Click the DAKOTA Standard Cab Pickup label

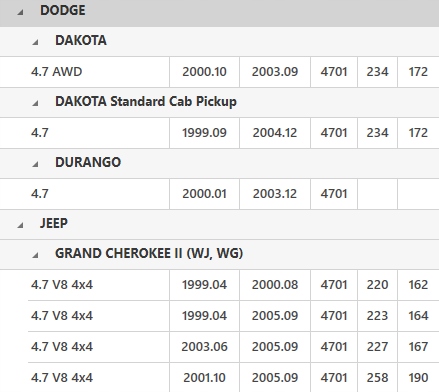pyautogui.click(x=146, y=101)
